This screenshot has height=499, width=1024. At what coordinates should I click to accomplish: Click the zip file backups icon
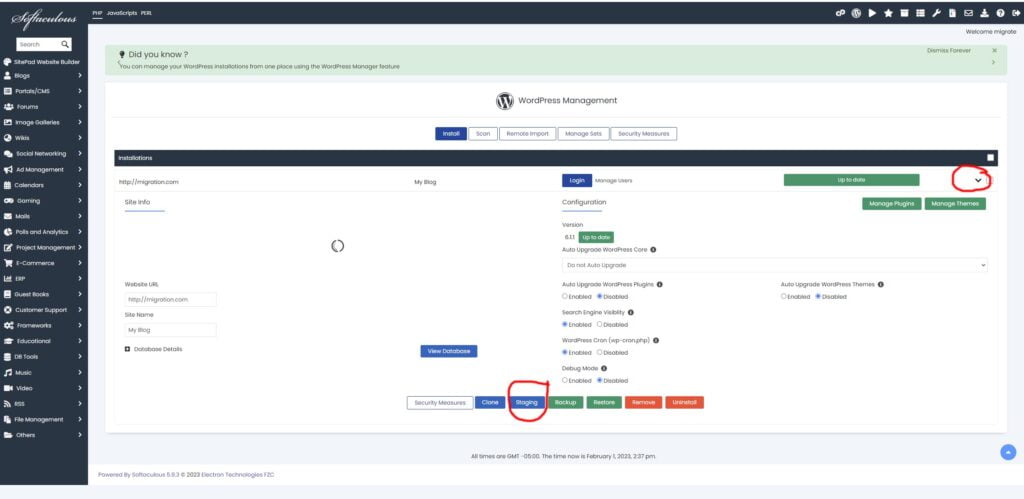click(953, 12)
